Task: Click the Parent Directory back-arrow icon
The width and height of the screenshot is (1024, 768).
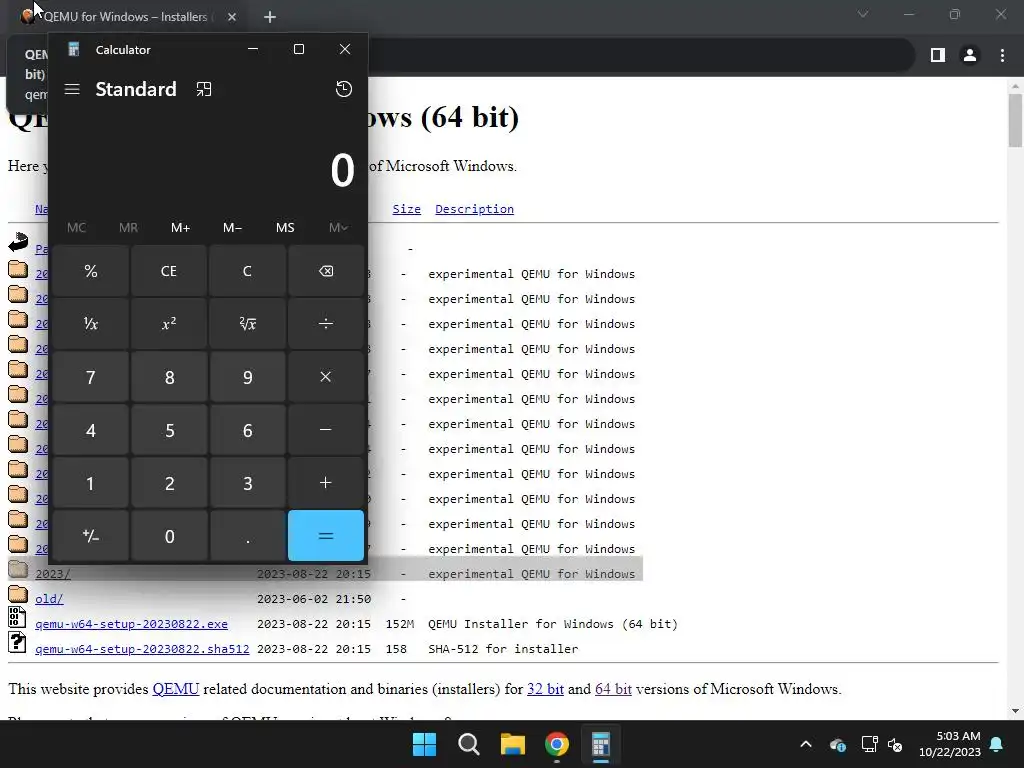Action: pos(18,242)
